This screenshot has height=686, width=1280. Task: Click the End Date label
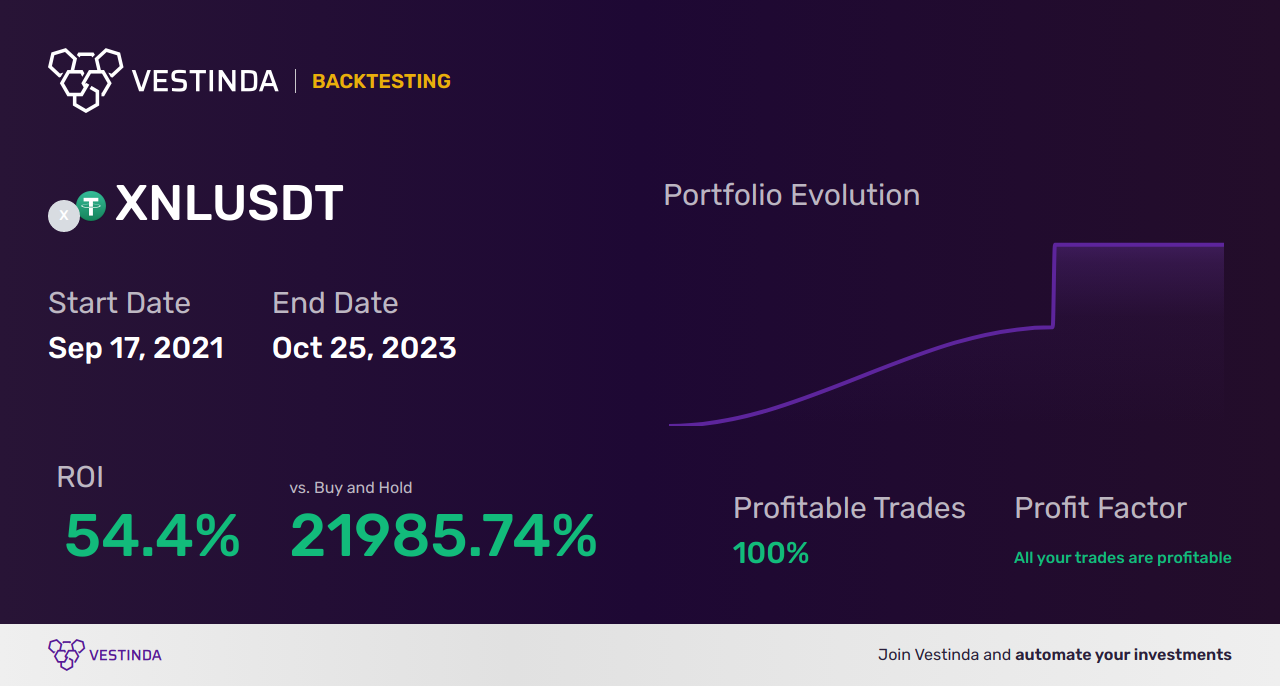pyautogui.click(x=335, y=303)
